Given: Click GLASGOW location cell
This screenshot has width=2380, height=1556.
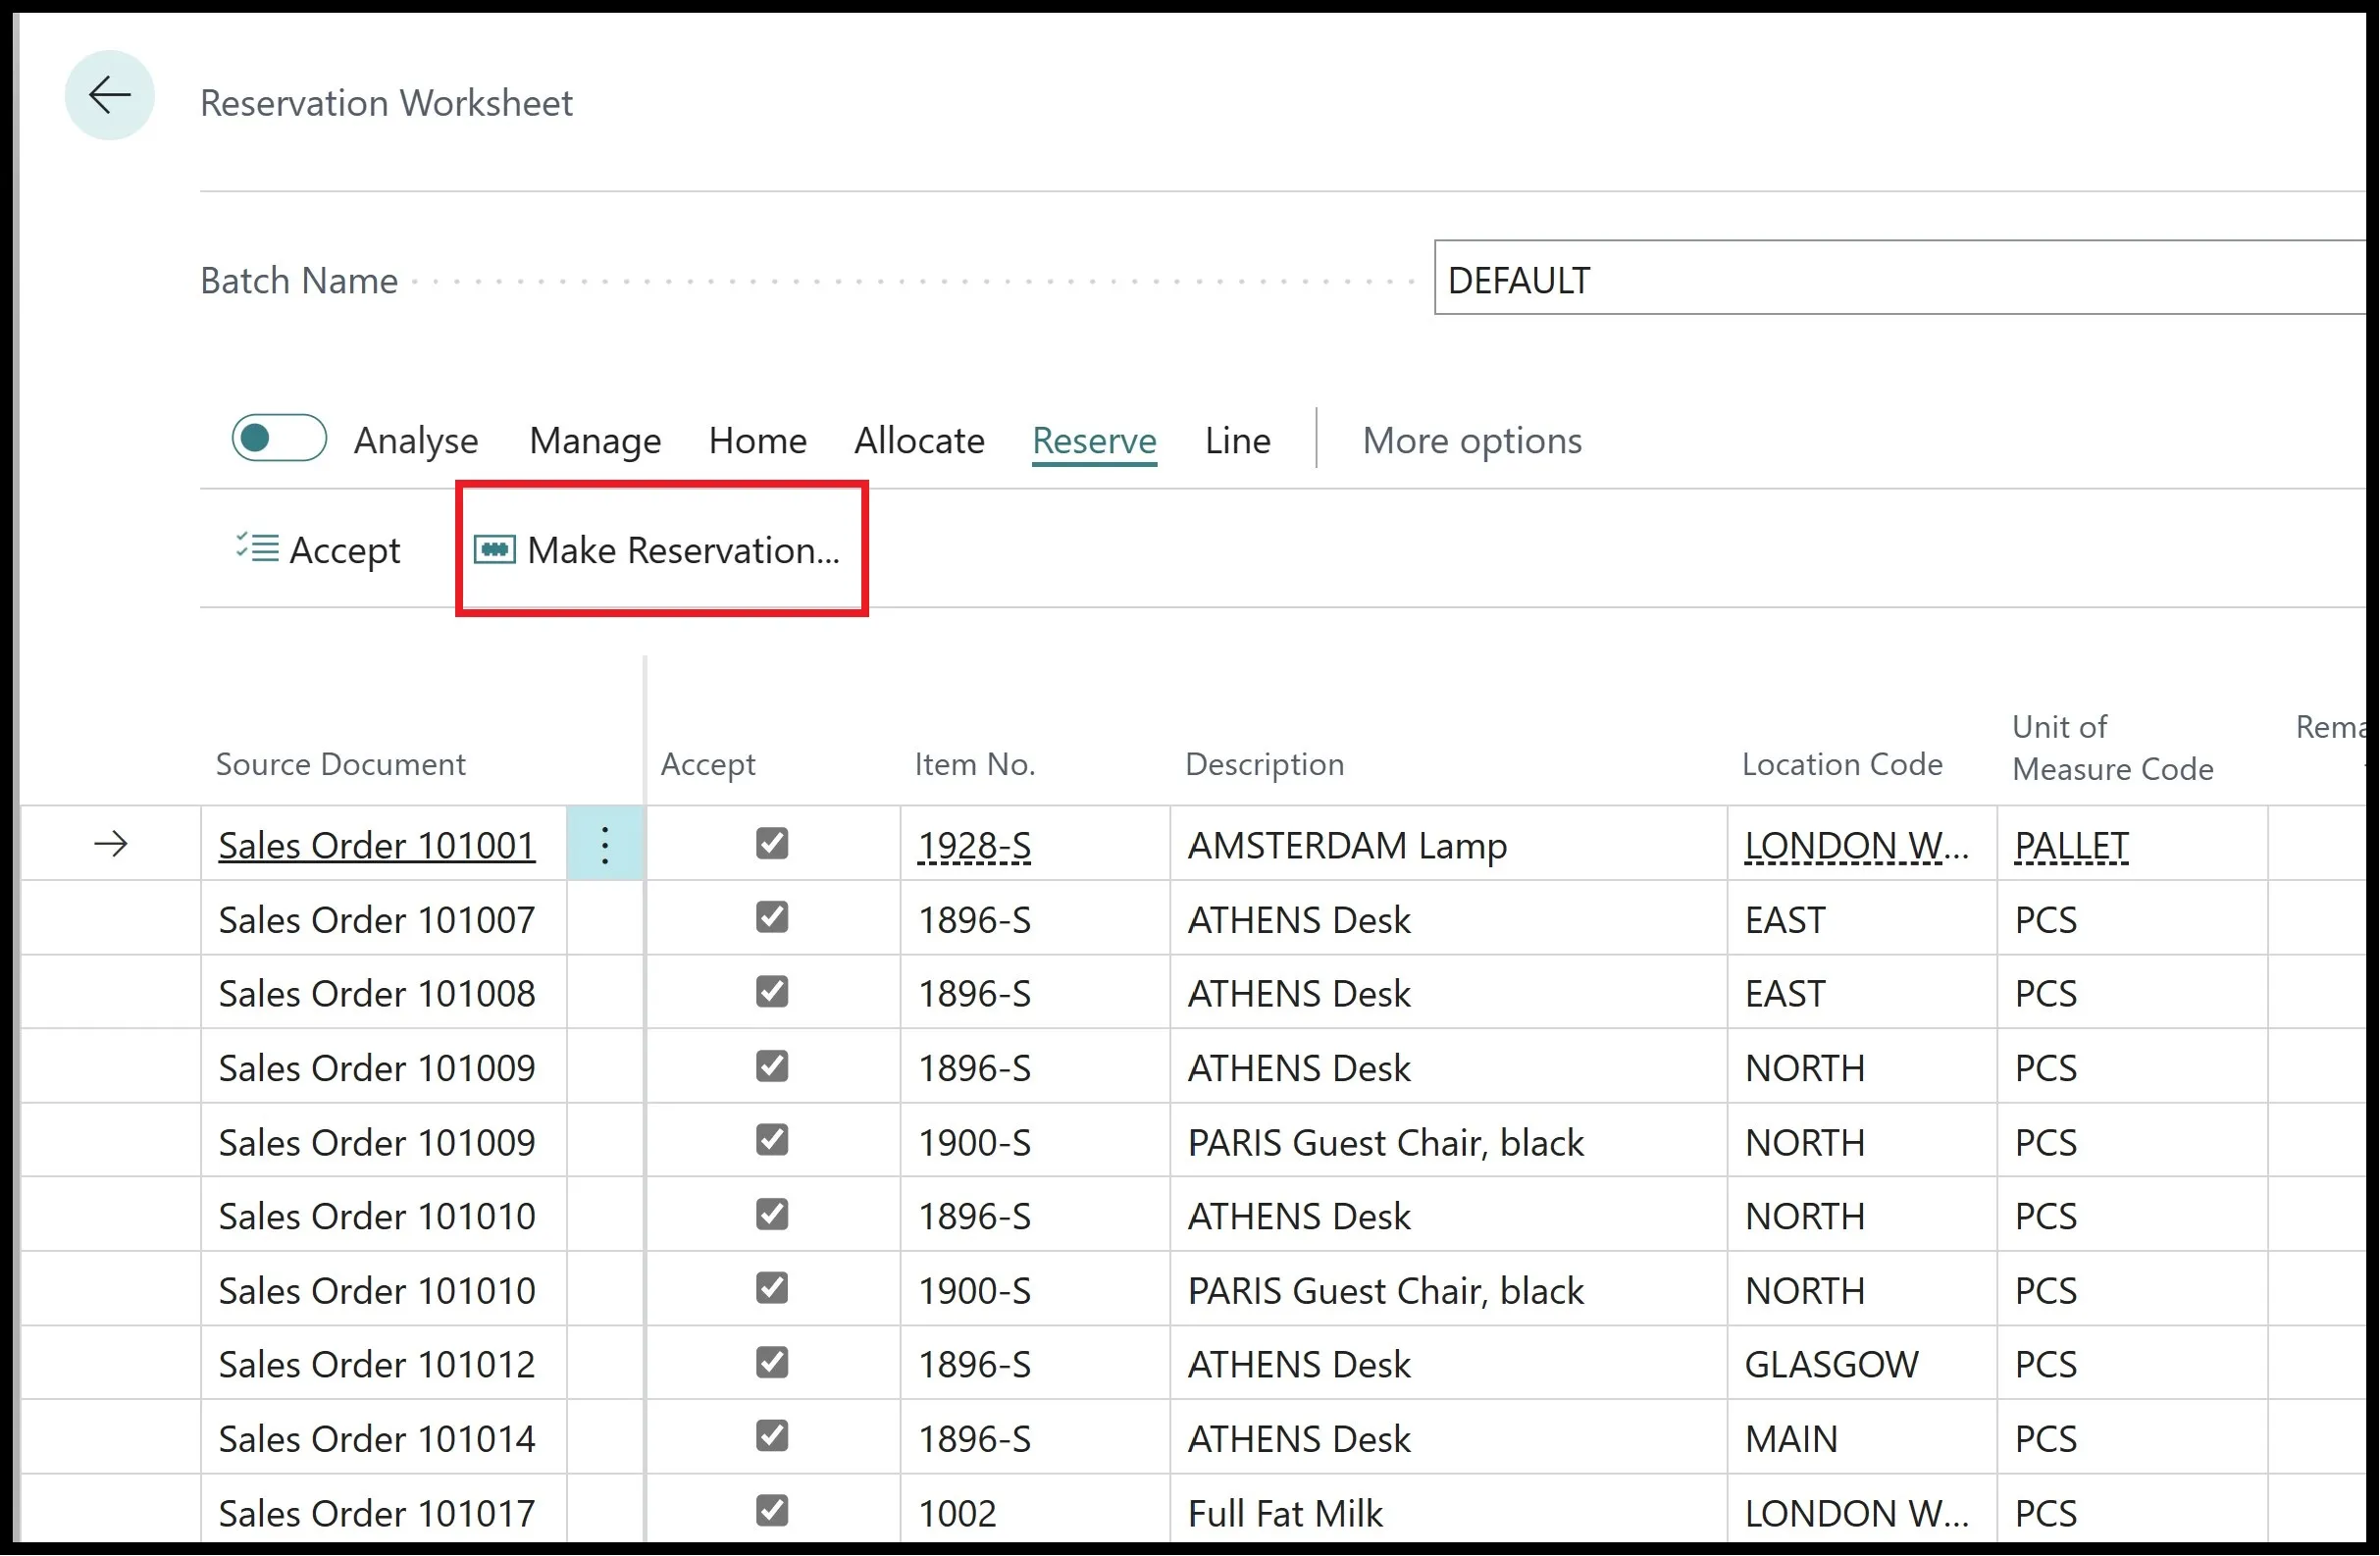Looking at the screenshot, I should tap(1862, 1364).
